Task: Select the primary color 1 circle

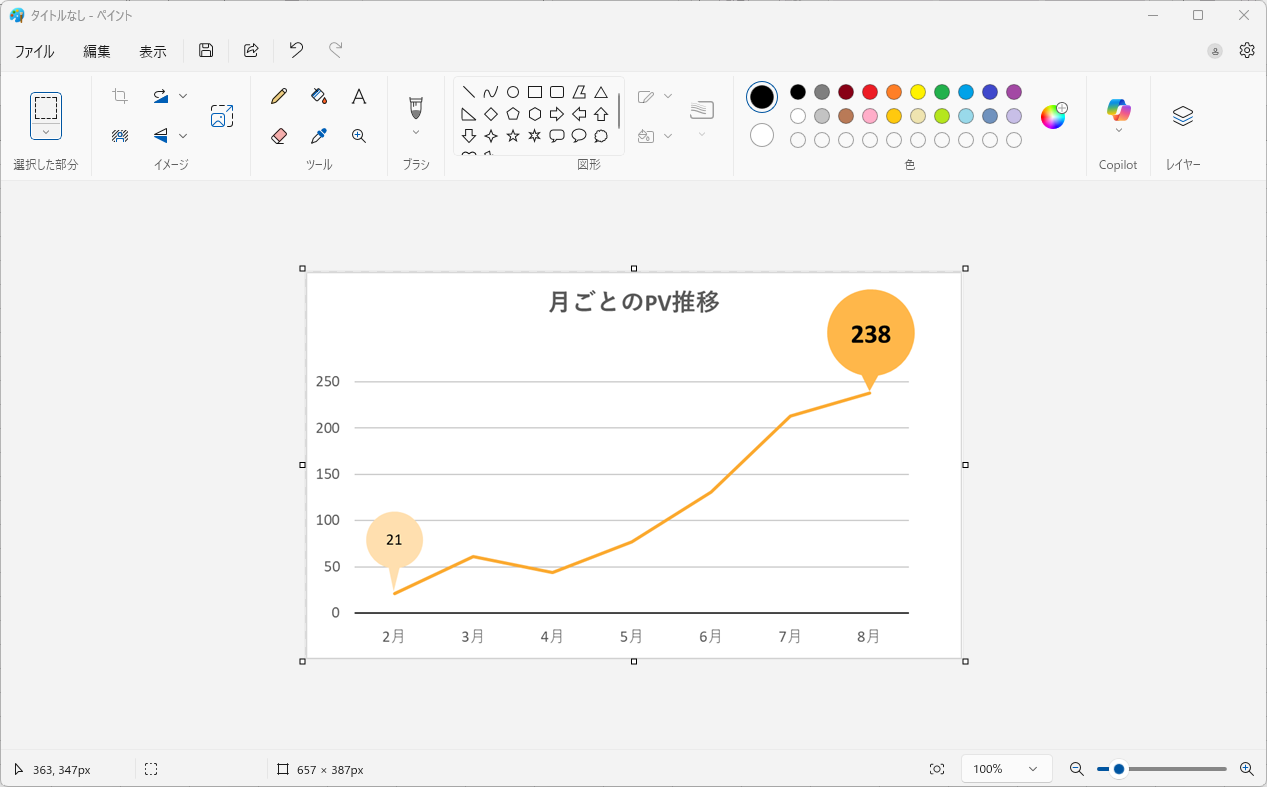Action: (762, 97)
